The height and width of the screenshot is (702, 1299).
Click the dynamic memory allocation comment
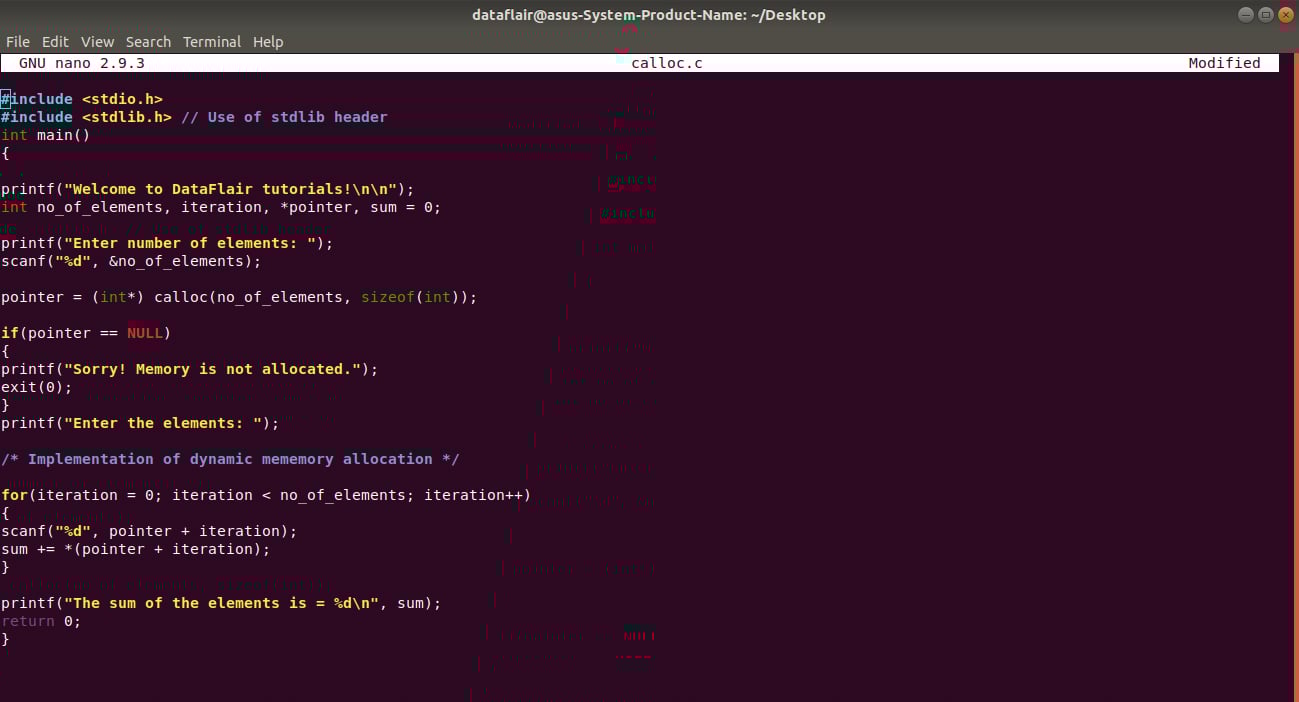pos(229,458)
